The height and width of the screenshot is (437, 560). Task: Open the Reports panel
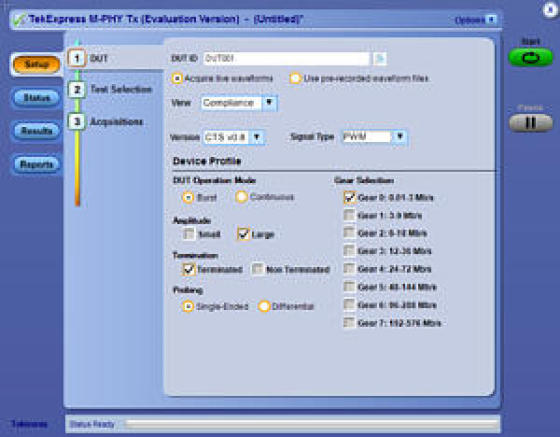click(x=36, y=165)
